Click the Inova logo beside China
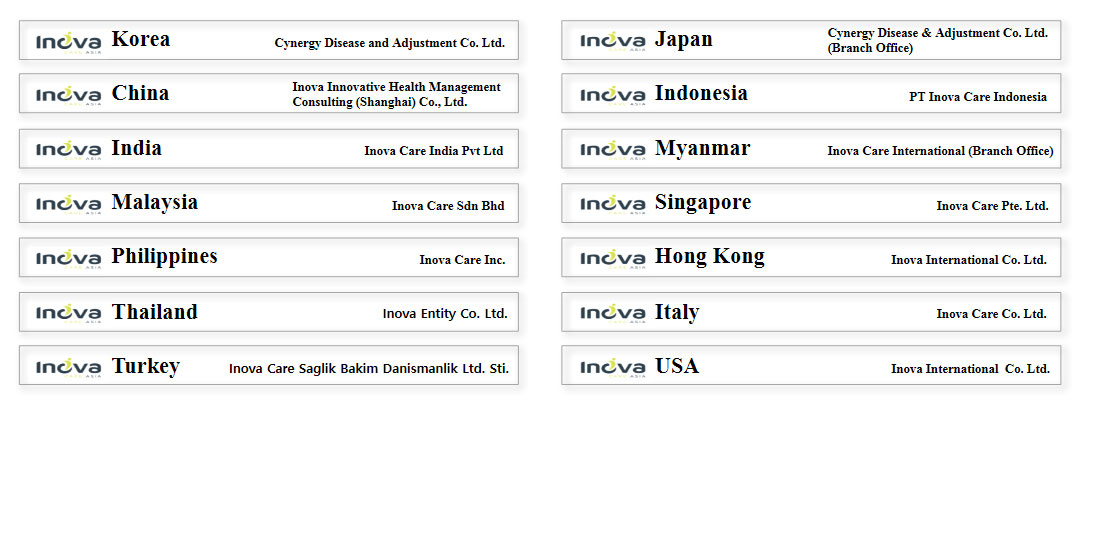 click(x=68, y=96)
